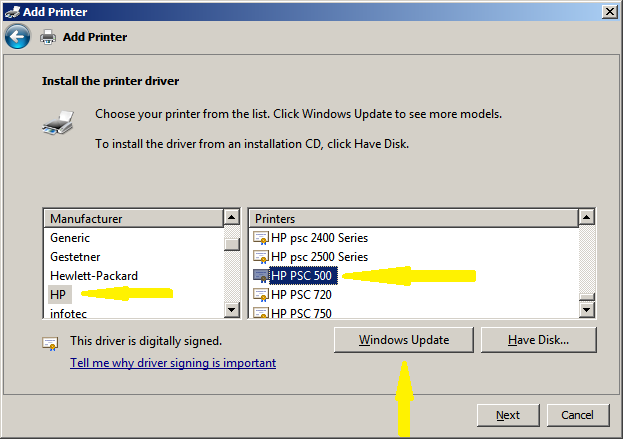Choose HP PSC 750 printer
The height and width of the screenshot is (439, 623).
[x=301, y=313]
